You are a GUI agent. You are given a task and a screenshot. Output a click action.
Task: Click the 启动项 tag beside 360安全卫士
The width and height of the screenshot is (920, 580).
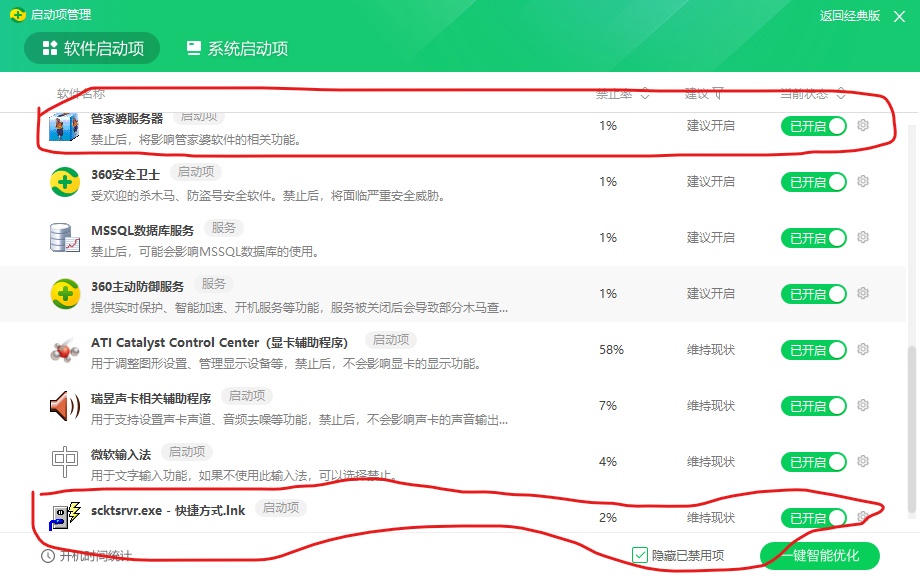(196, 172)
